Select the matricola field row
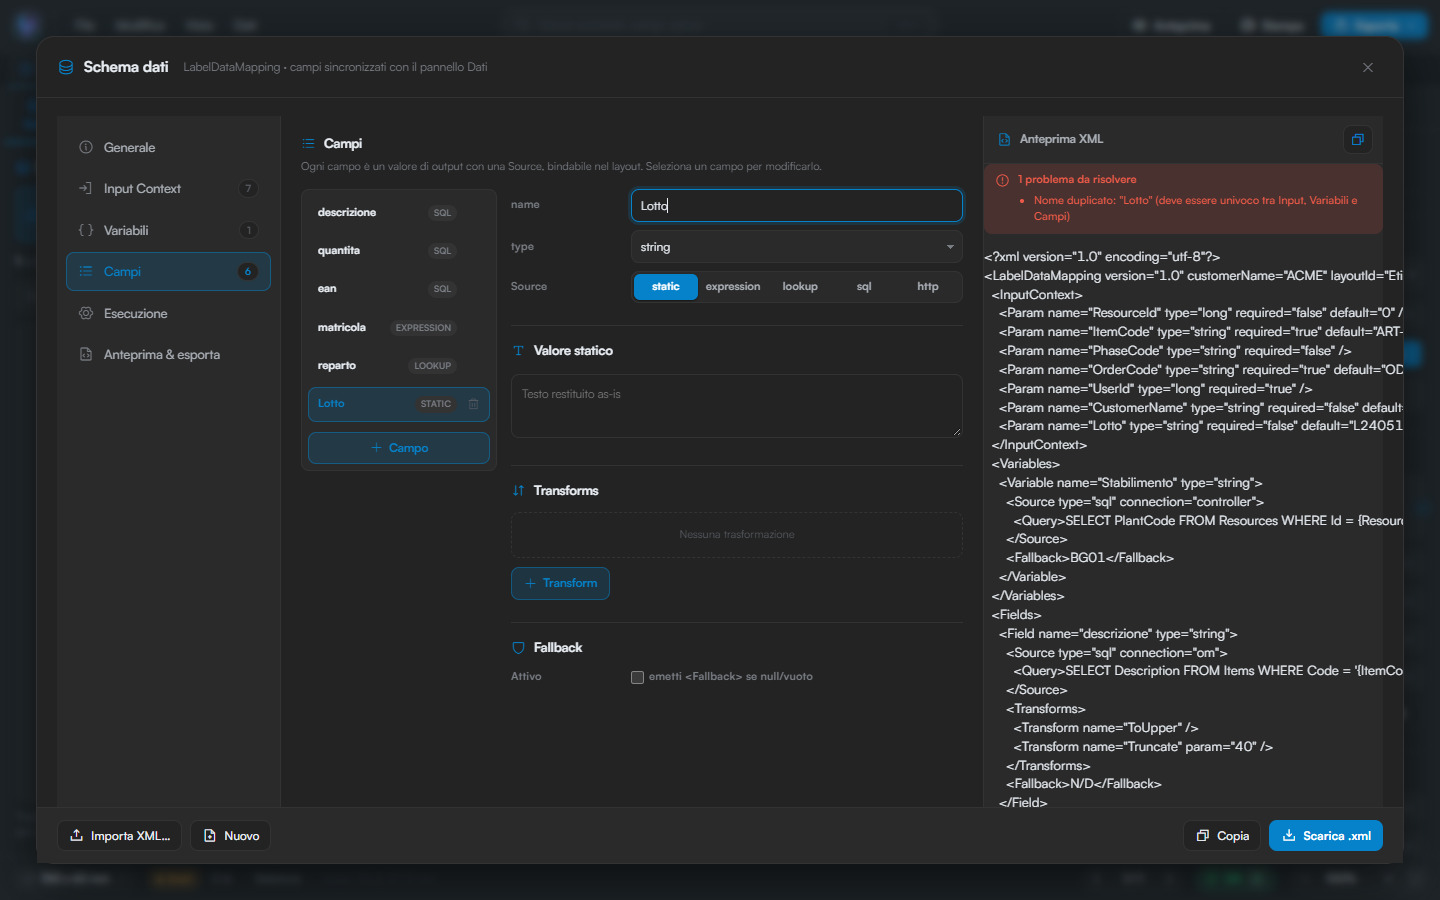1440x900 pixels. [x=398, y=328]
